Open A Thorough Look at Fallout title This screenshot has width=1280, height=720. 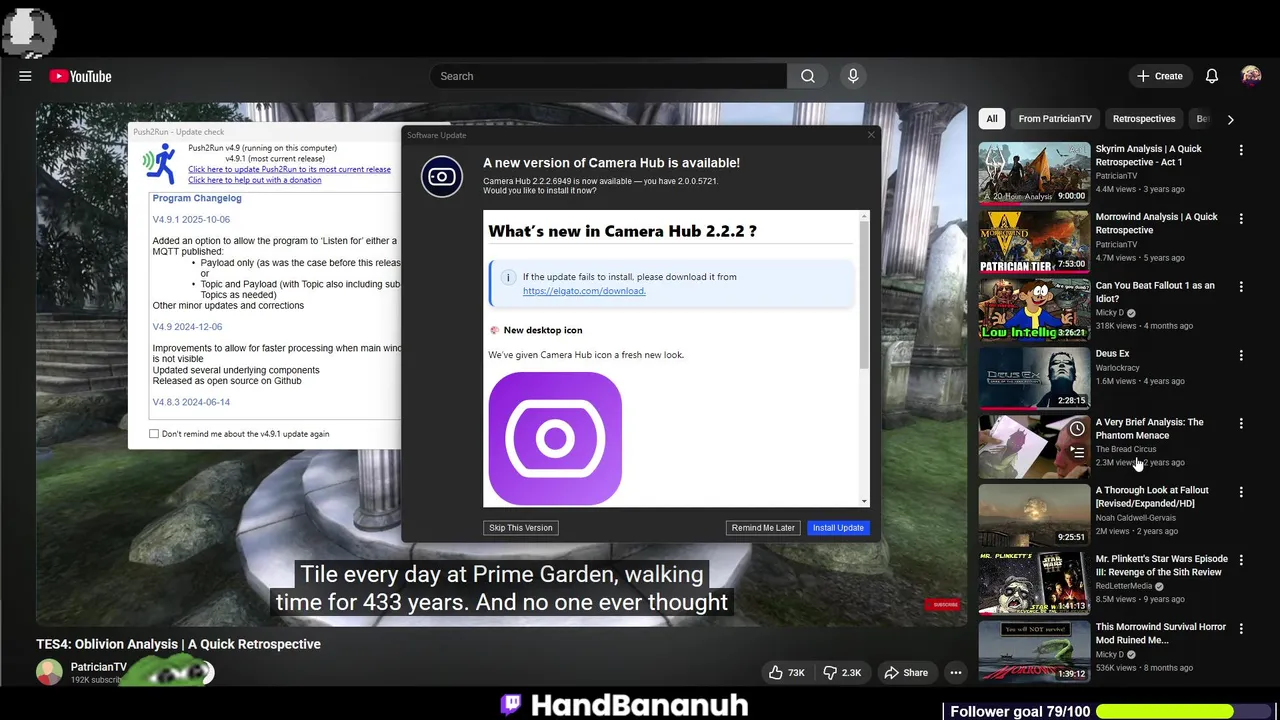[x=1152, y=497]
